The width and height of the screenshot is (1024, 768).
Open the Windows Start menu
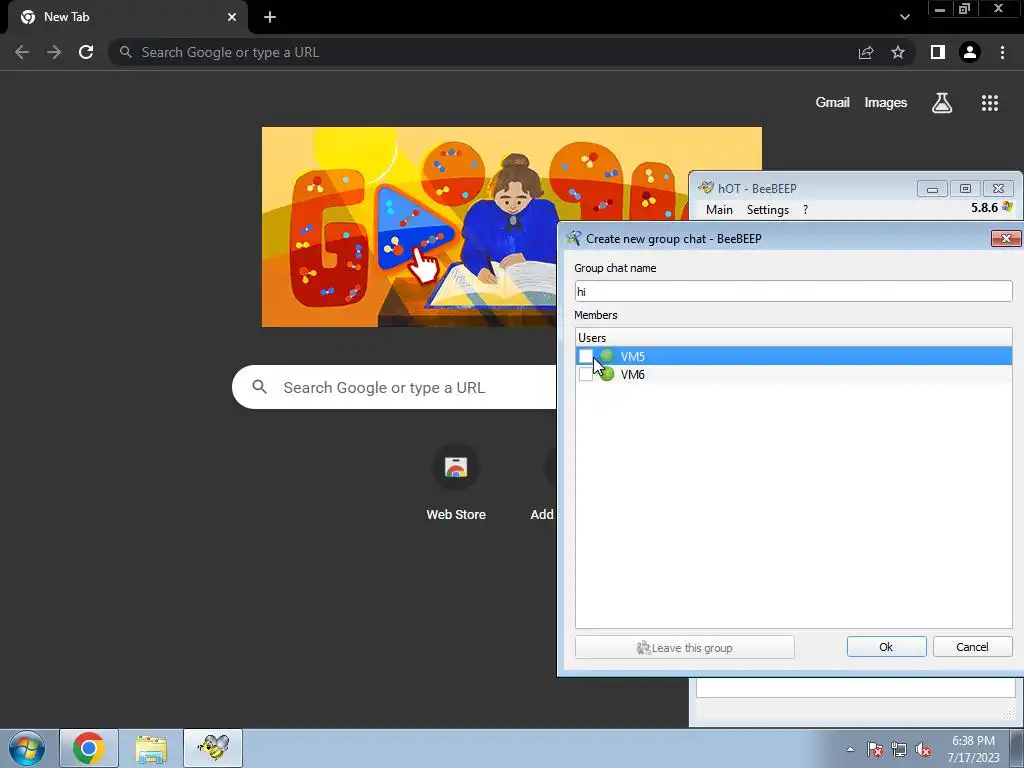[x=26, y=748]
